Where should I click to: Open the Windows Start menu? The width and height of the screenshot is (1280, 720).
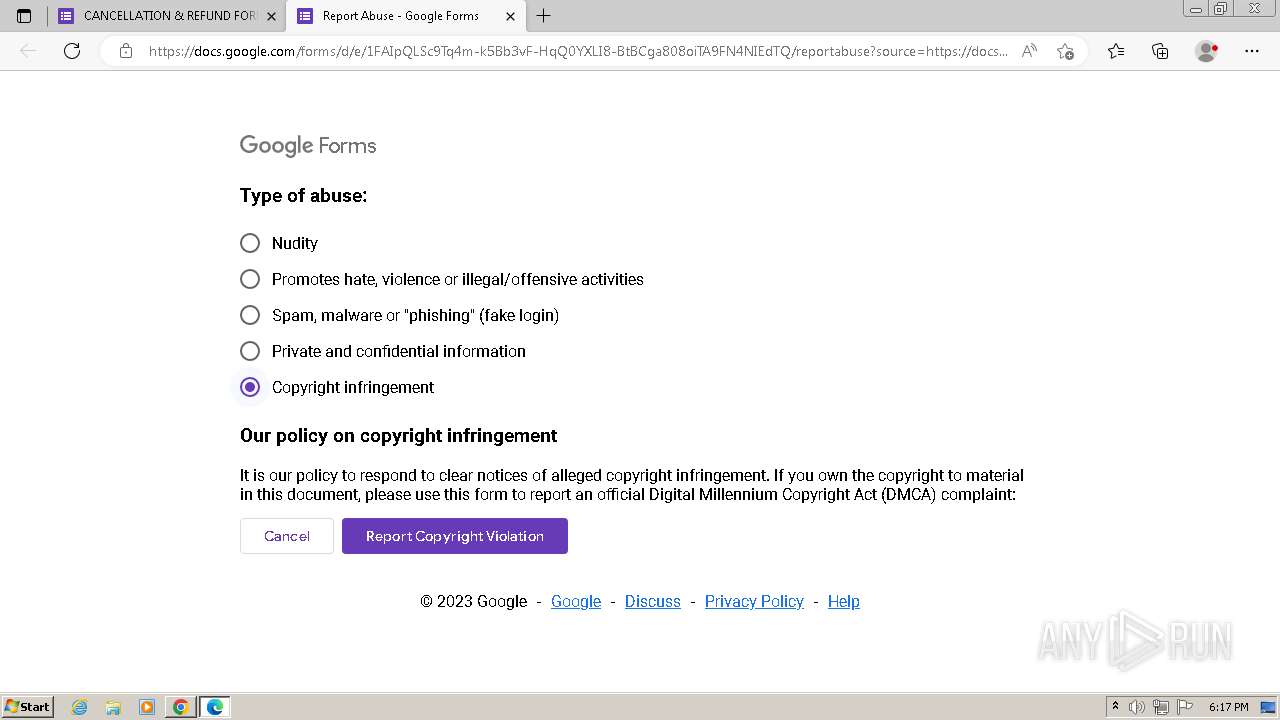[28, 707]
